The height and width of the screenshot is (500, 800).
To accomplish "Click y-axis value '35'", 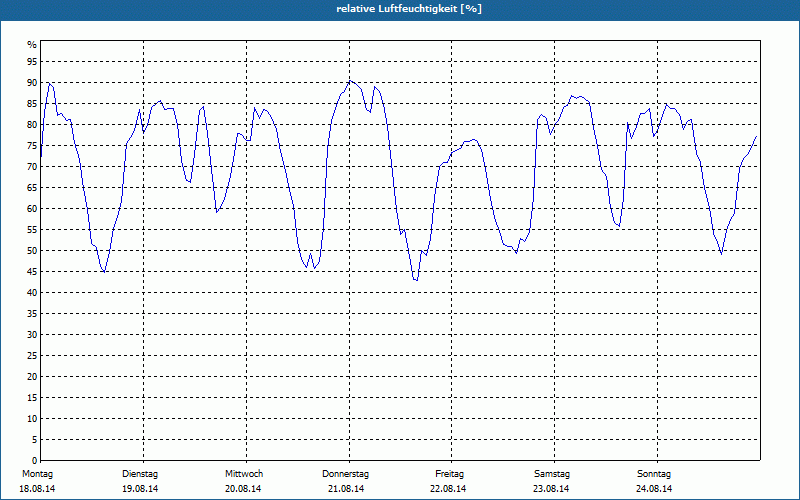I will (x=32, y=314).
